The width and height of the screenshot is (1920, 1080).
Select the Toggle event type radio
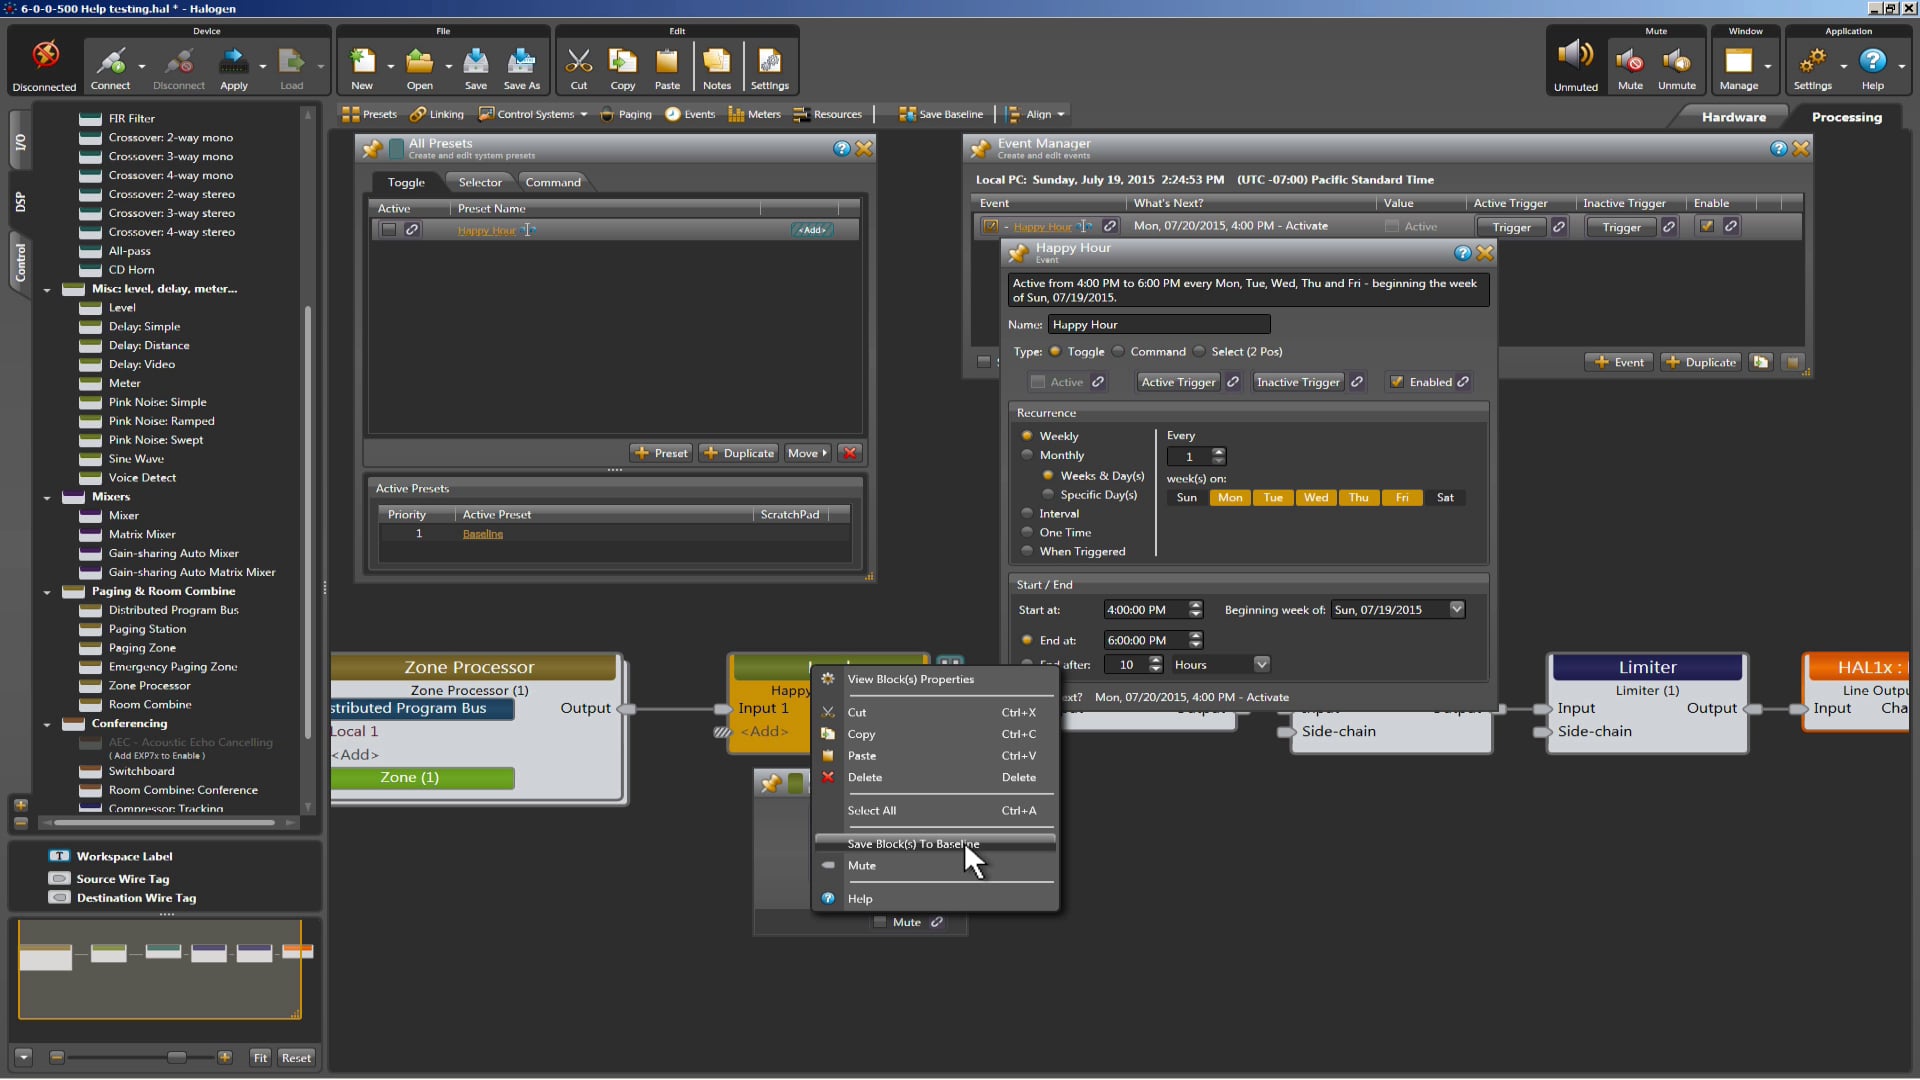point(1055,352)
